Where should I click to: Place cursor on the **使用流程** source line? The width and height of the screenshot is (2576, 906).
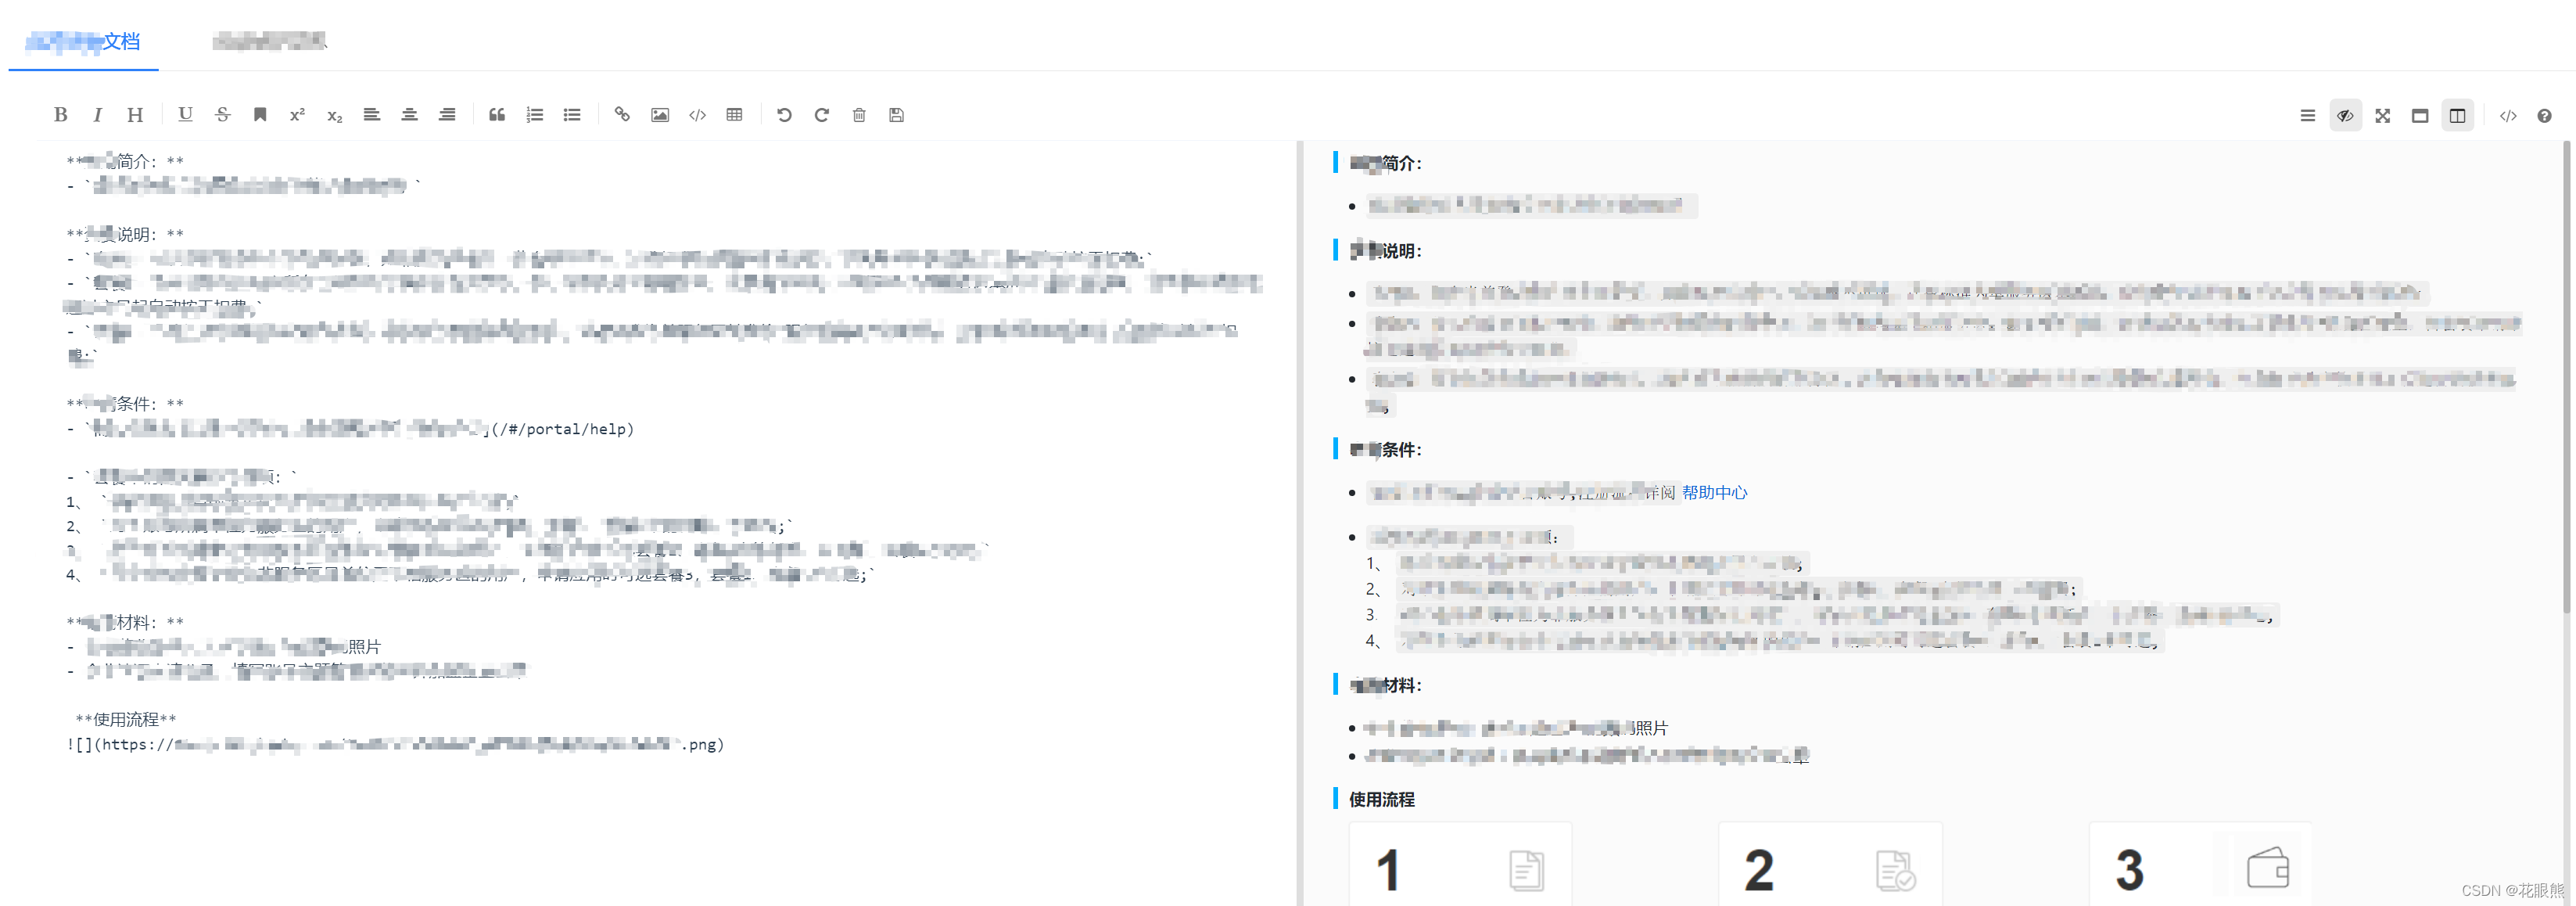coord(126,719)
